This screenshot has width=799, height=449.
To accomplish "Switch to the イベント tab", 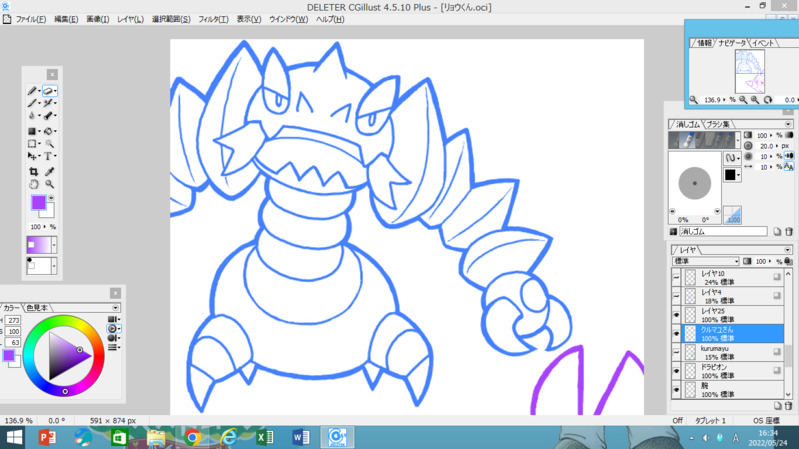I will [763, 43].
